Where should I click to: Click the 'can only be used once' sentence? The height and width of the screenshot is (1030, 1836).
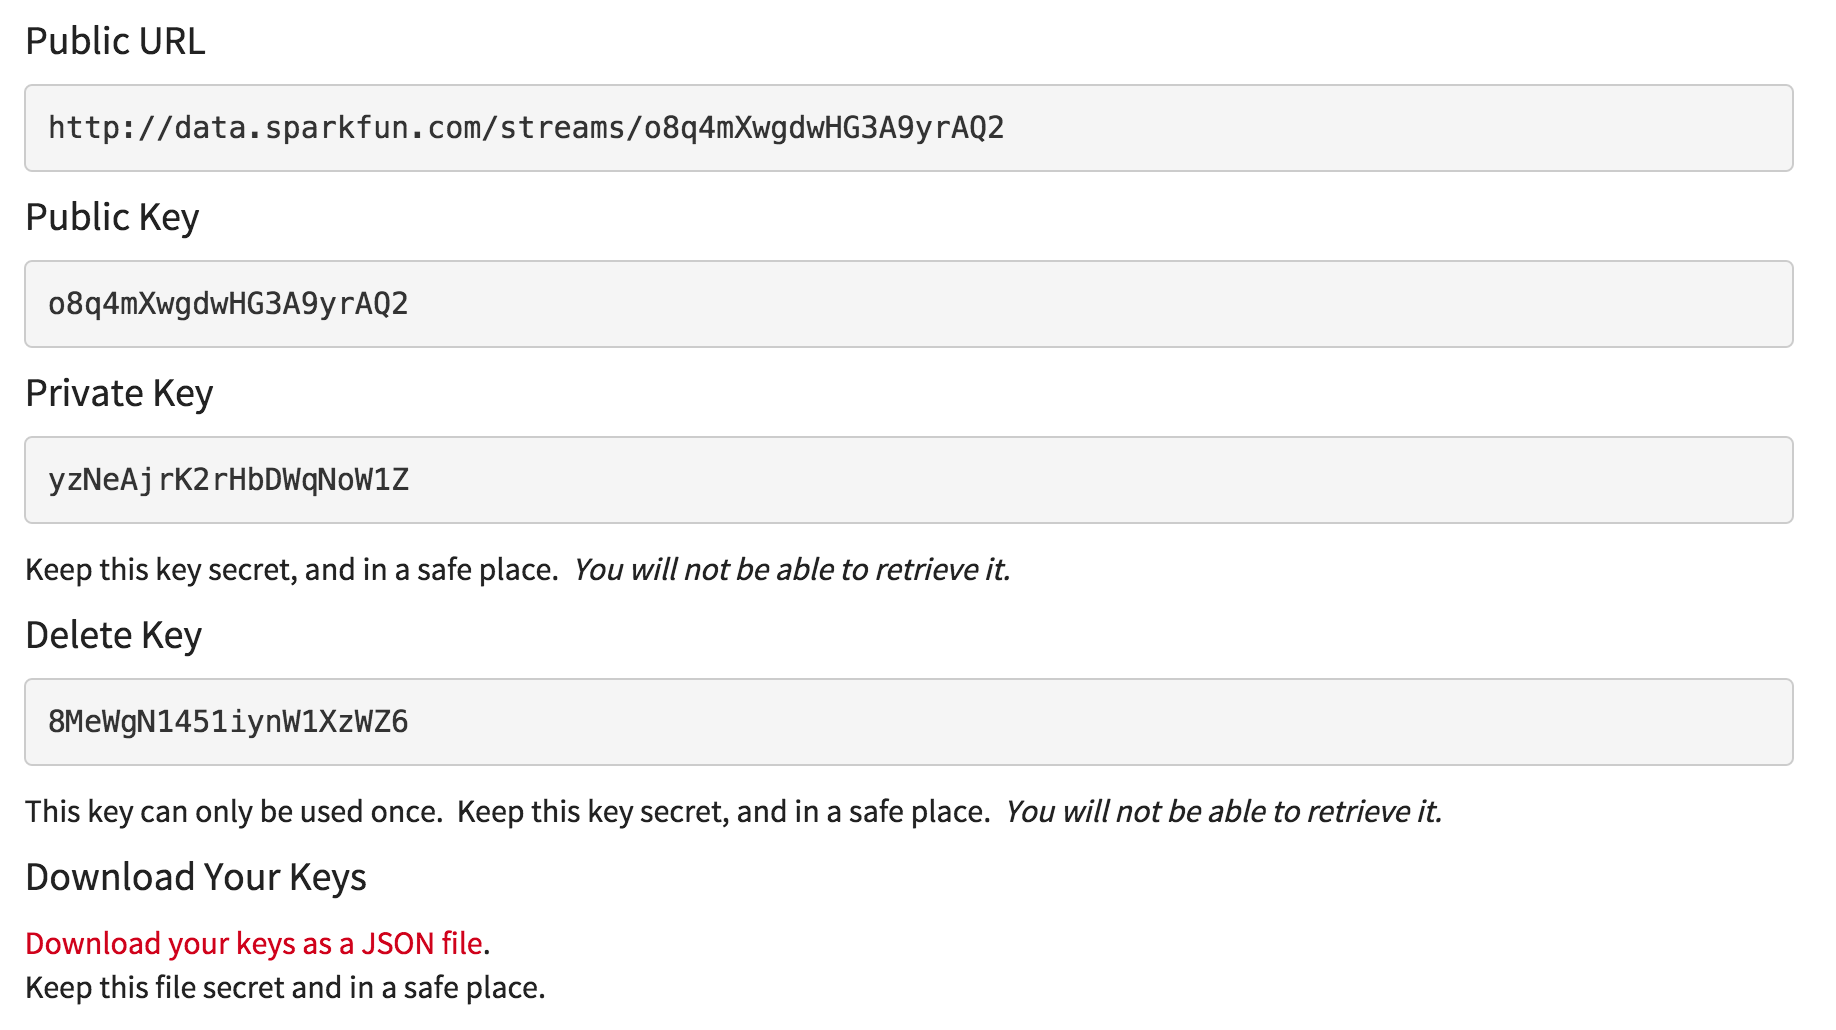234,811
